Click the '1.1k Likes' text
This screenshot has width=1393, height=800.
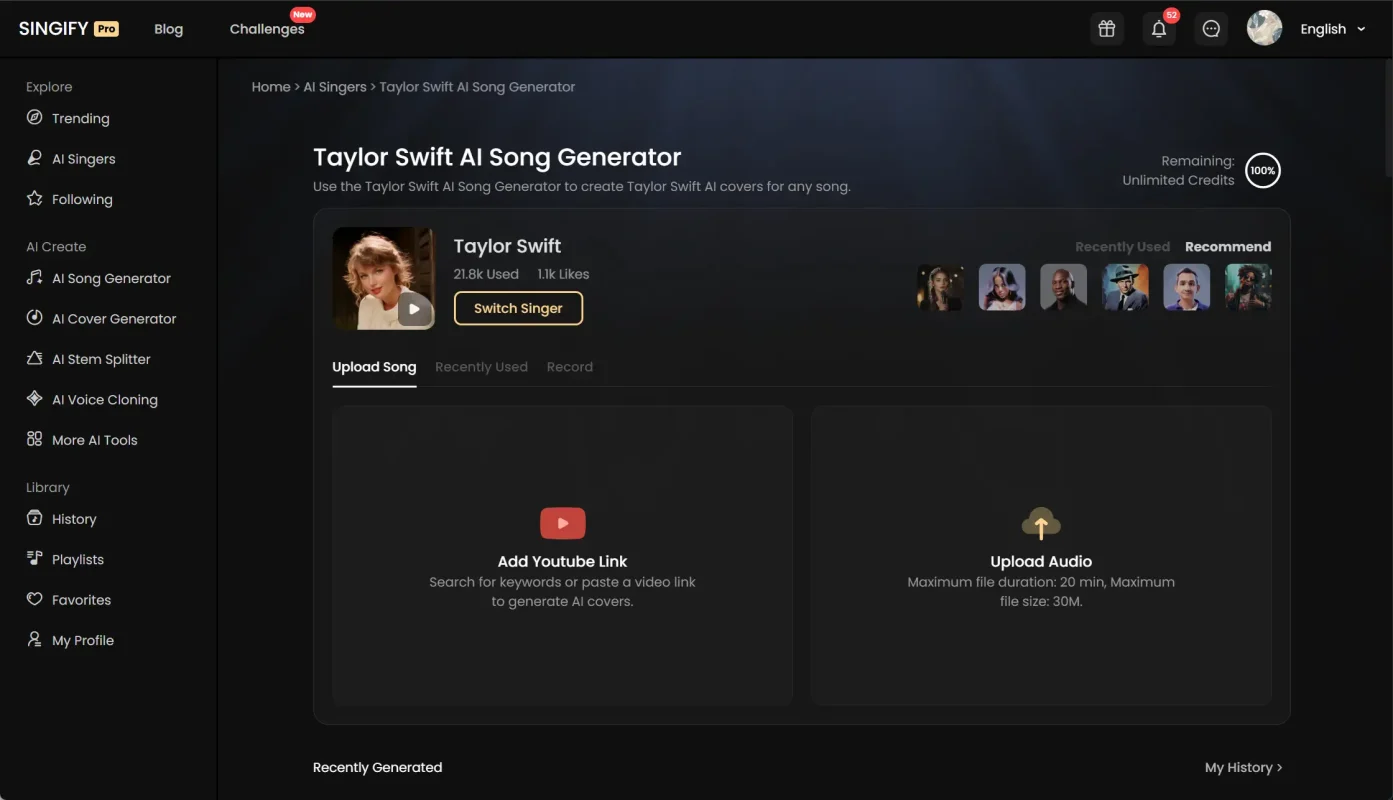click(x=563, y=274)
